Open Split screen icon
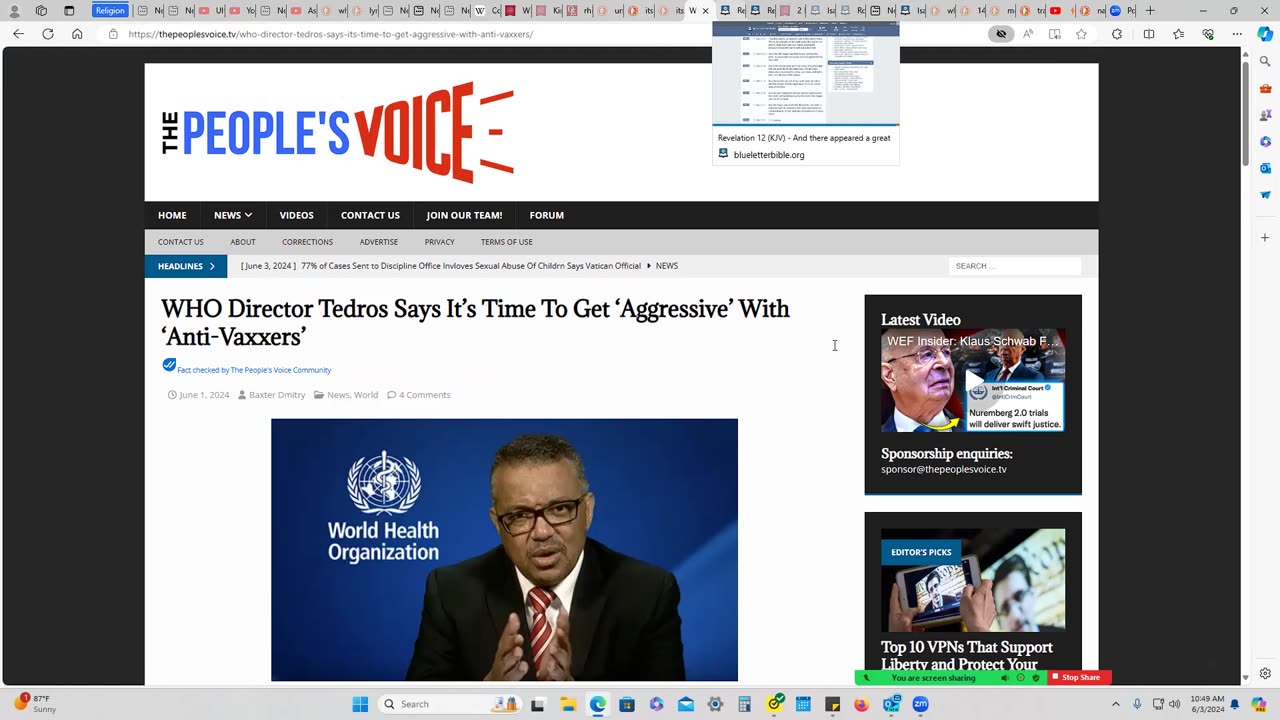 point(1149,34)
